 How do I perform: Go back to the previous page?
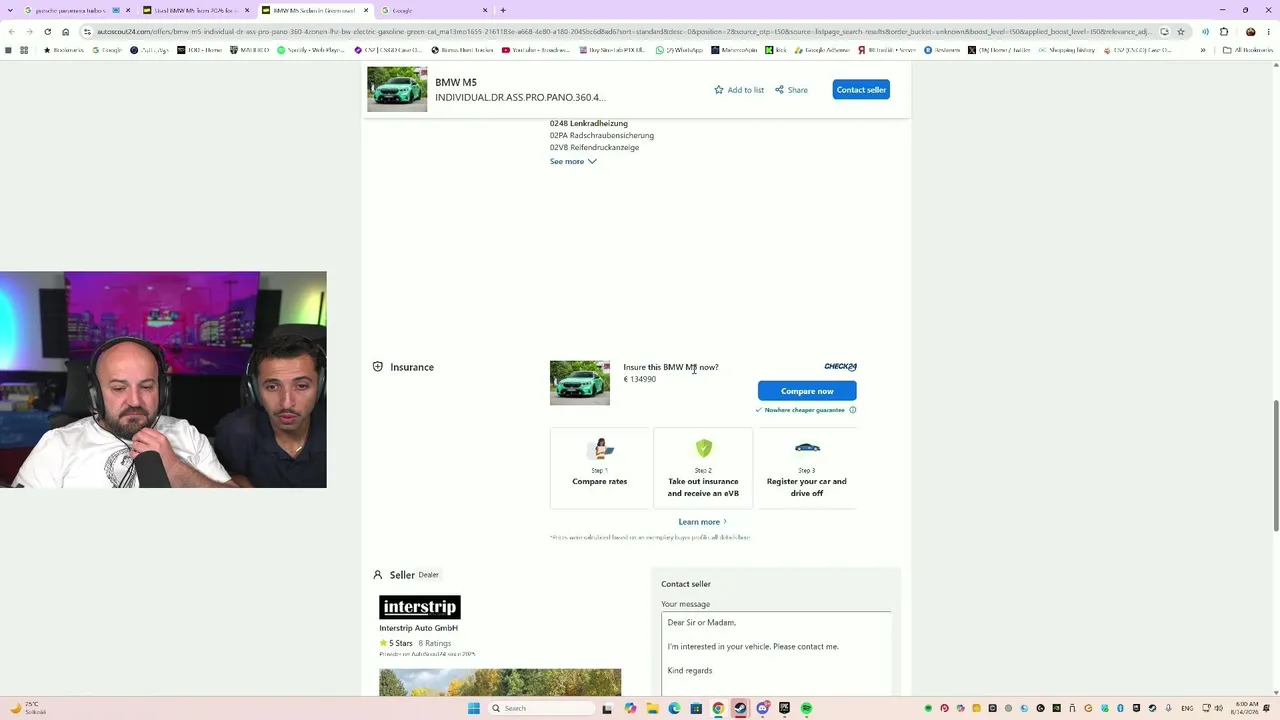[11, 31]
